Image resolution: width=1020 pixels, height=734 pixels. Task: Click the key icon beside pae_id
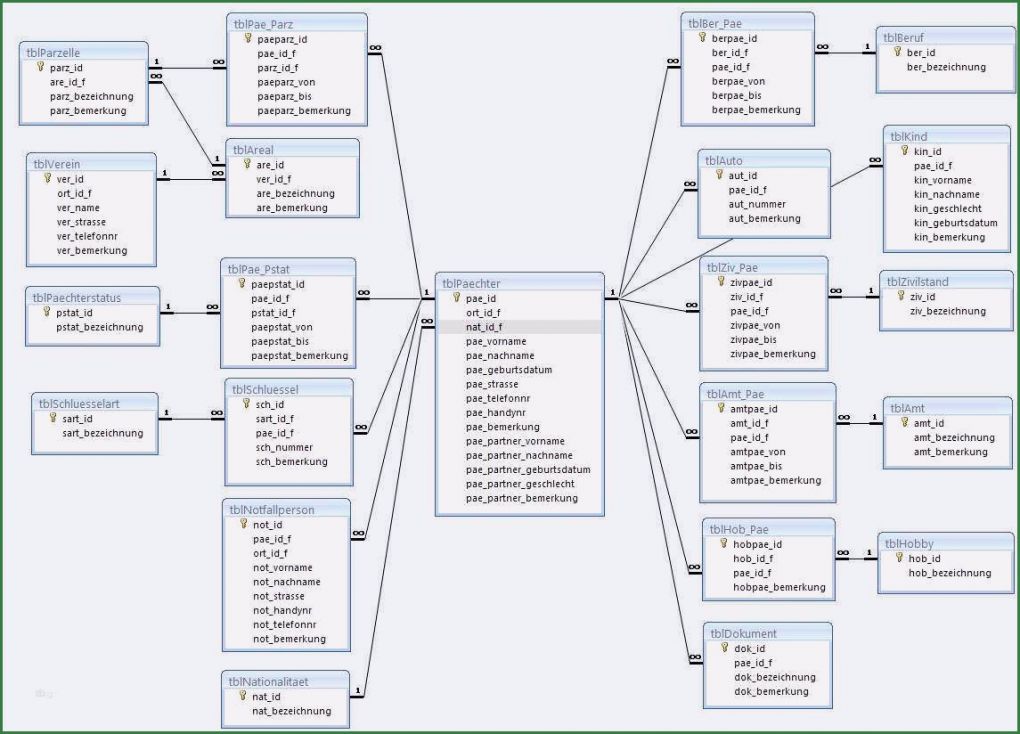point(457,298)
